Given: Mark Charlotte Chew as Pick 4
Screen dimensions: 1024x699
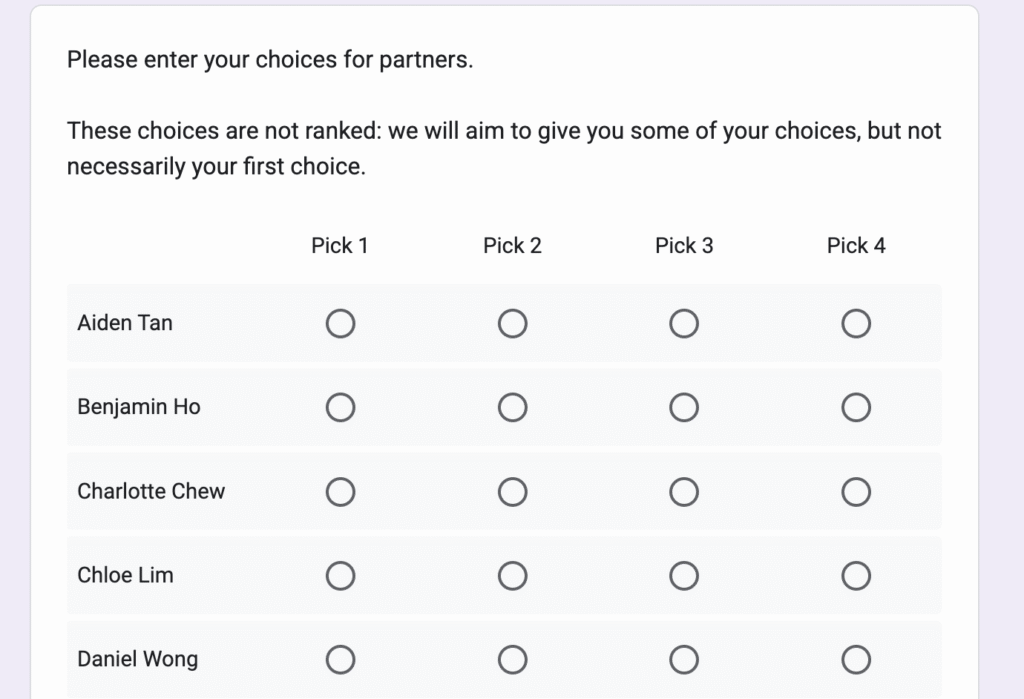Looking at the screenshot, I should point(856,492).
